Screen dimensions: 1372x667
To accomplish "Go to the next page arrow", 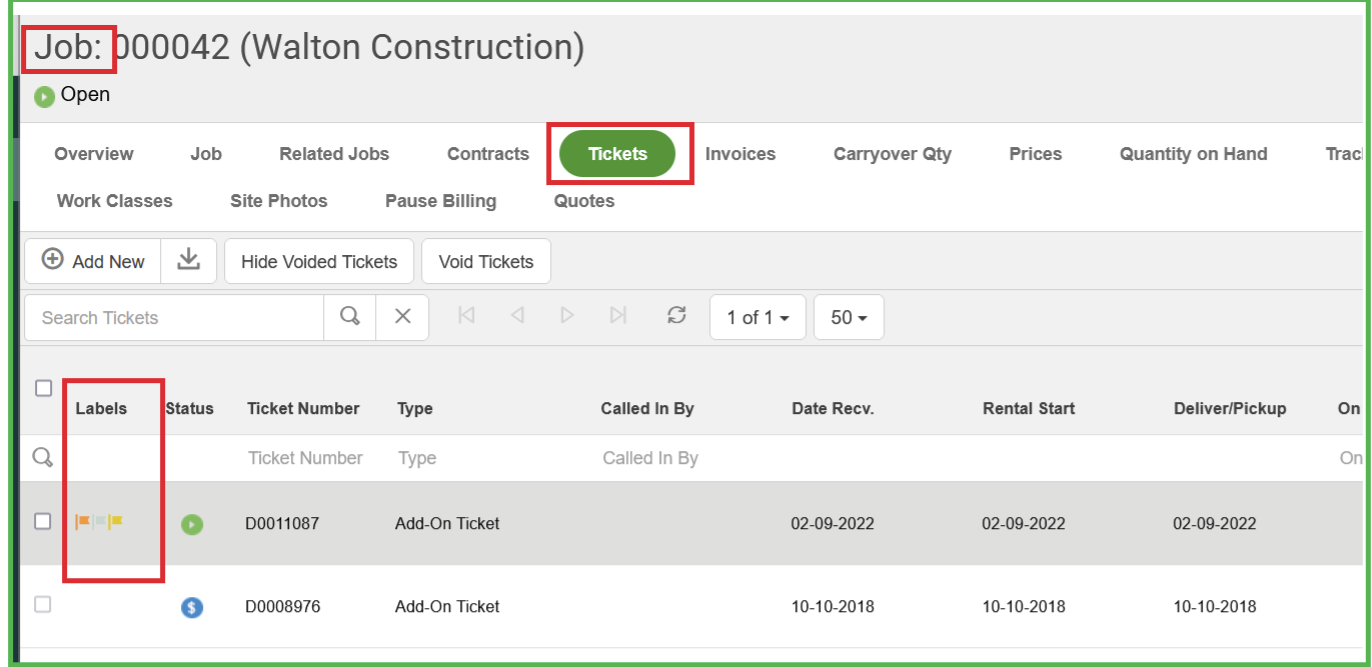I will 567,316.
